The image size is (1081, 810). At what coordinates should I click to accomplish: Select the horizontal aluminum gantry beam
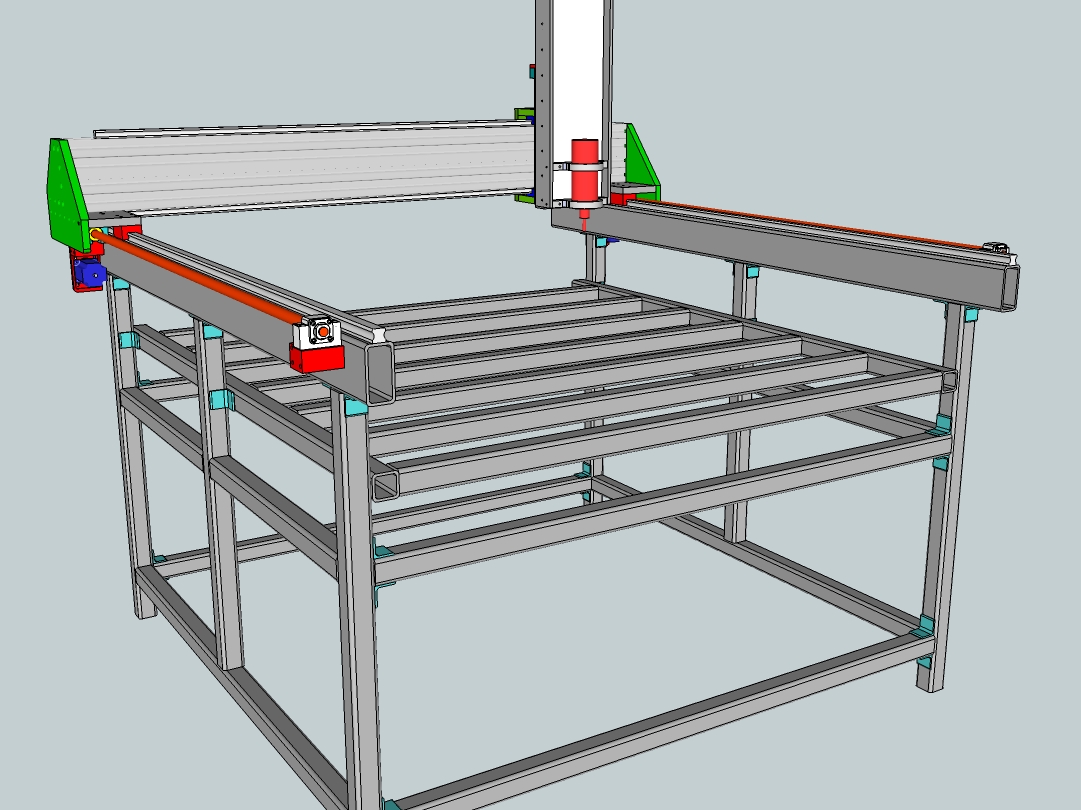[300, 165]
